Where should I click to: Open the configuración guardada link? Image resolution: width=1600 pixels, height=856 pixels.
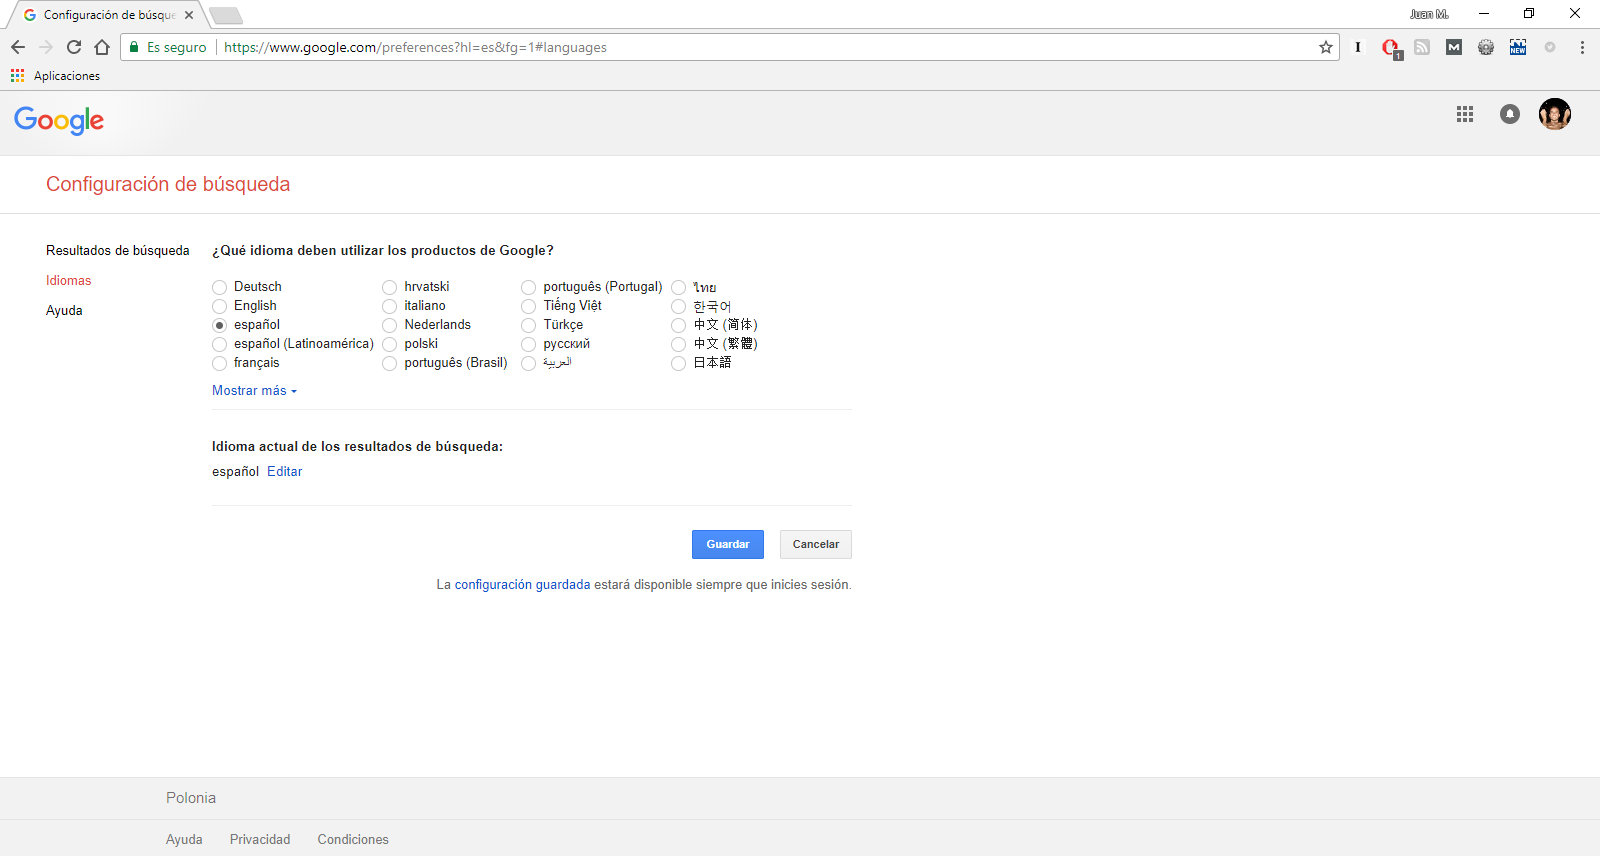522,585
